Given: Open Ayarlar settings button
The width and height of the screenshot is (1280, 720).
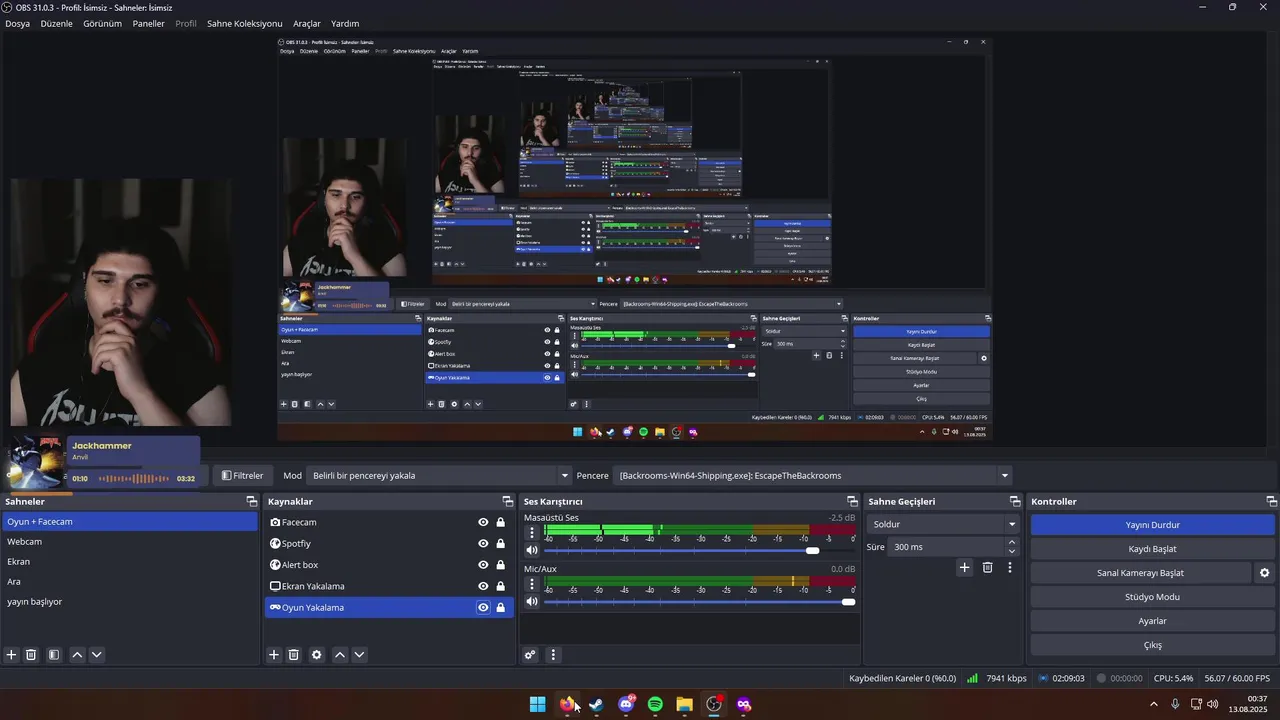Looking at the screenshot, I should click(1153, 621).
